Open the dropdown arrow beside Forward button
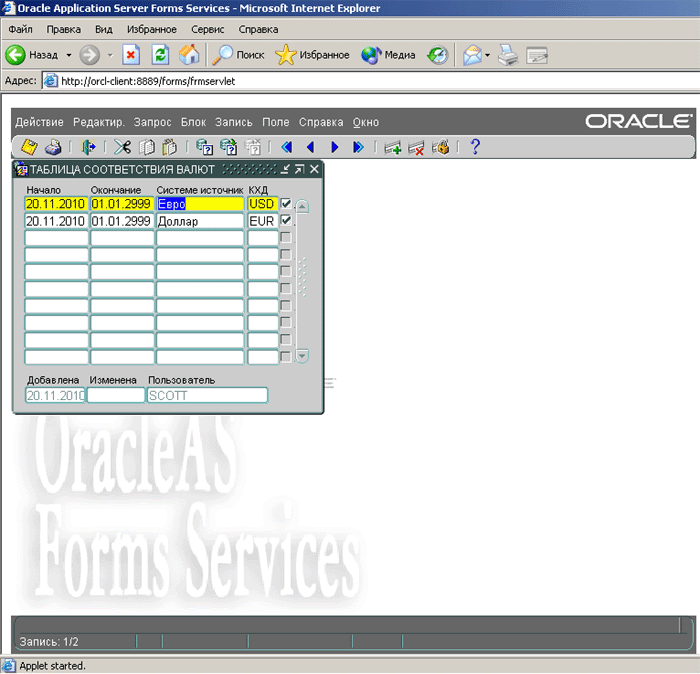This screenshot has width=700, height=674. [110, 55]
